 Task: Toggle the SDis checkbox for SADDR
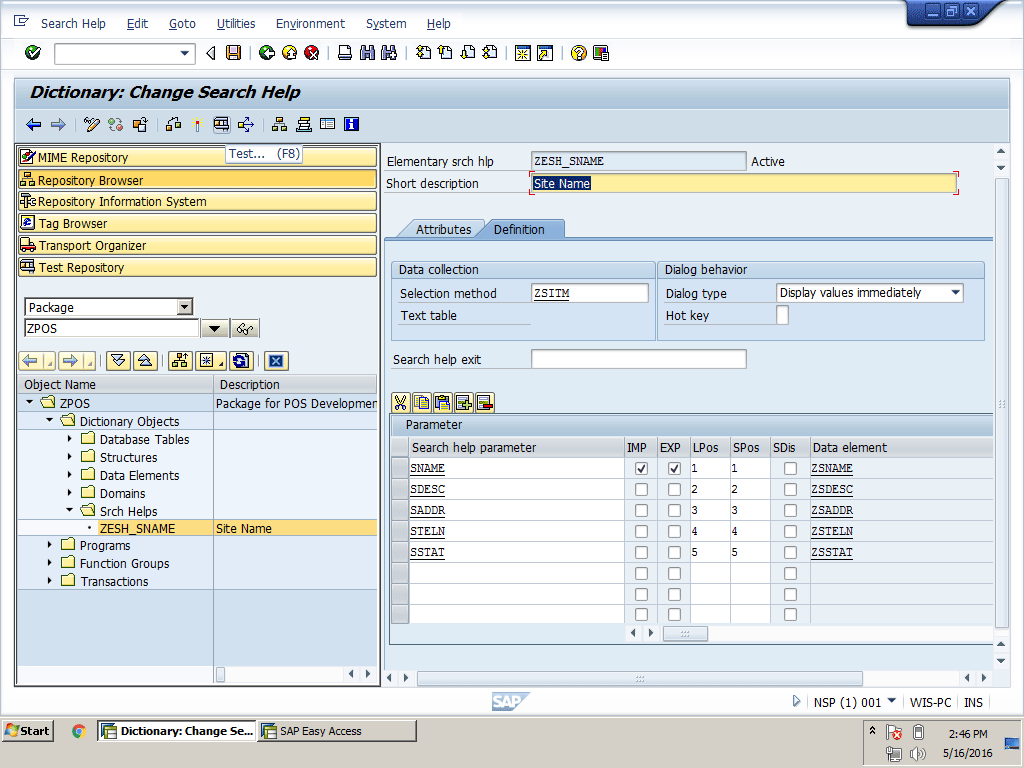click(790, 510)
